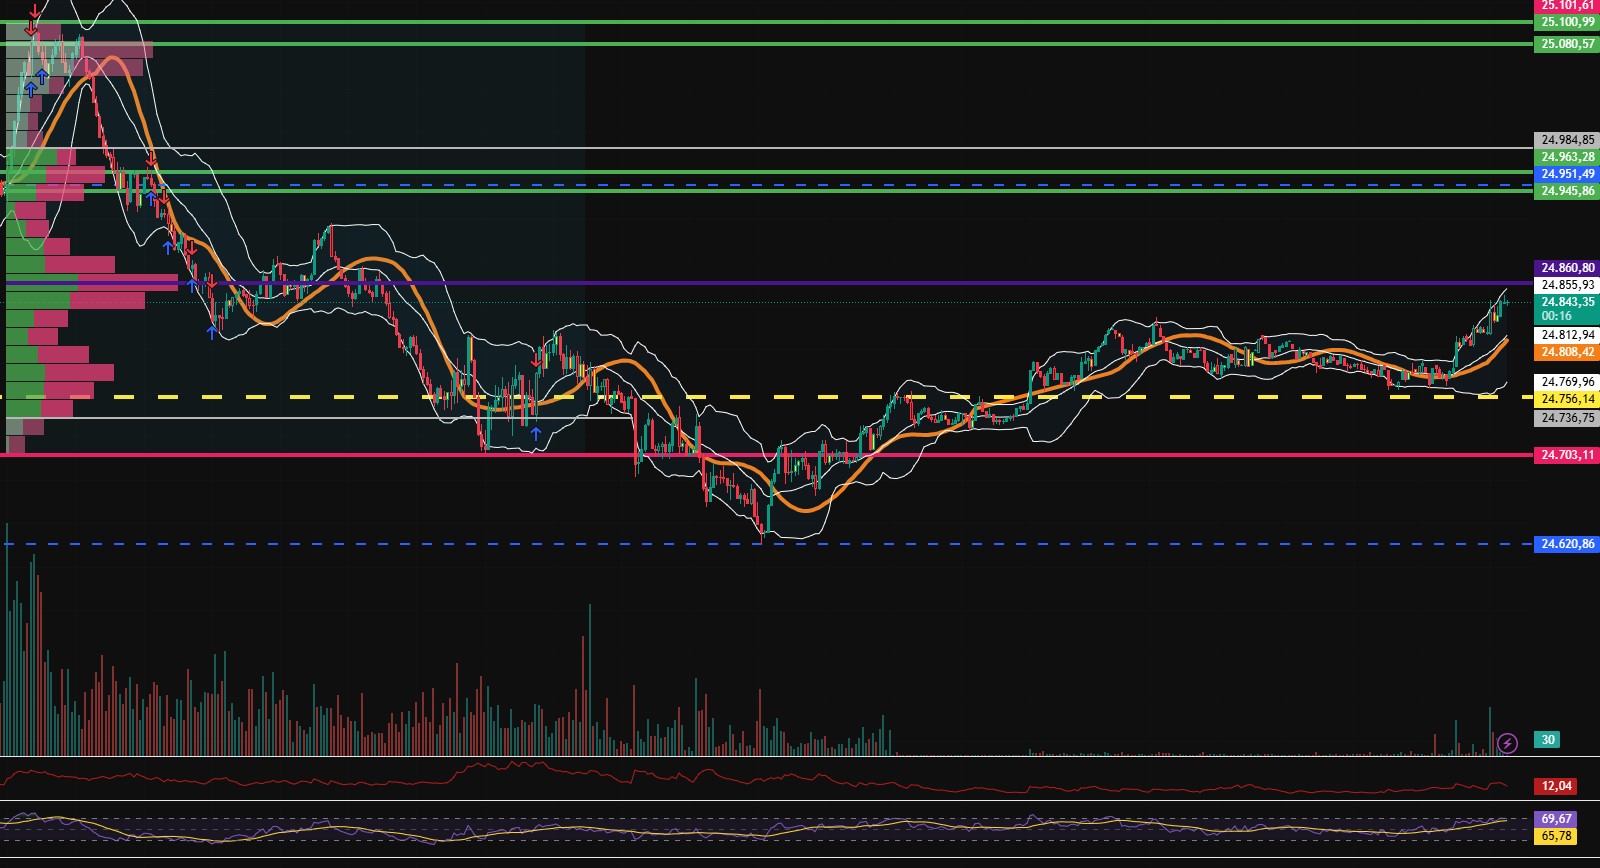Select the upper Bollinger band label 24.855,93
The image size is (1600, 868).
pyautogui.click(x=1566, y=285)
